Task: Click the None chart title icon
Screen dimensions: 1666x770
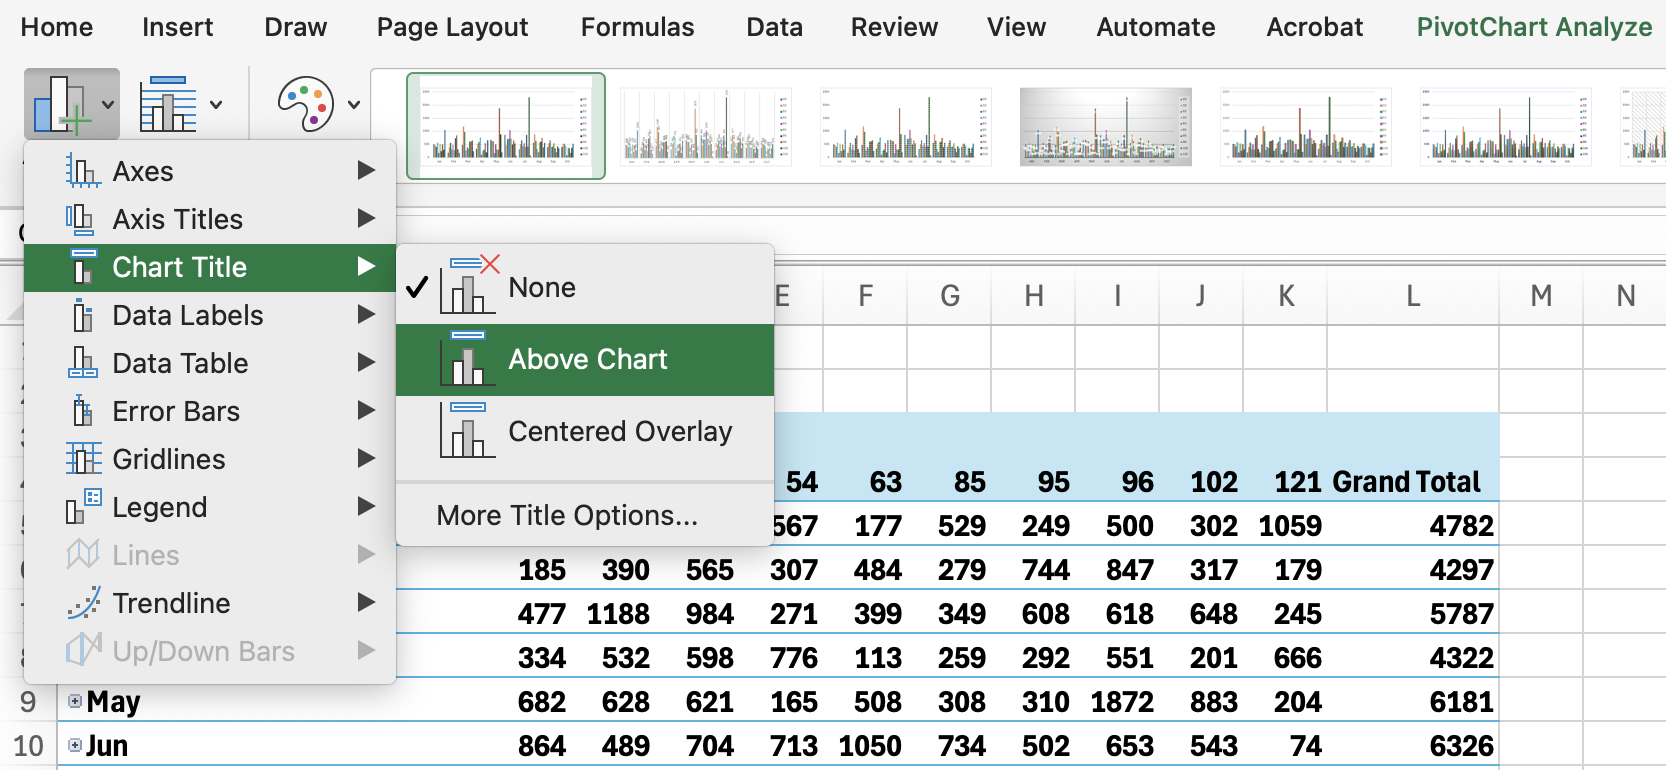Action: [469, 287]
